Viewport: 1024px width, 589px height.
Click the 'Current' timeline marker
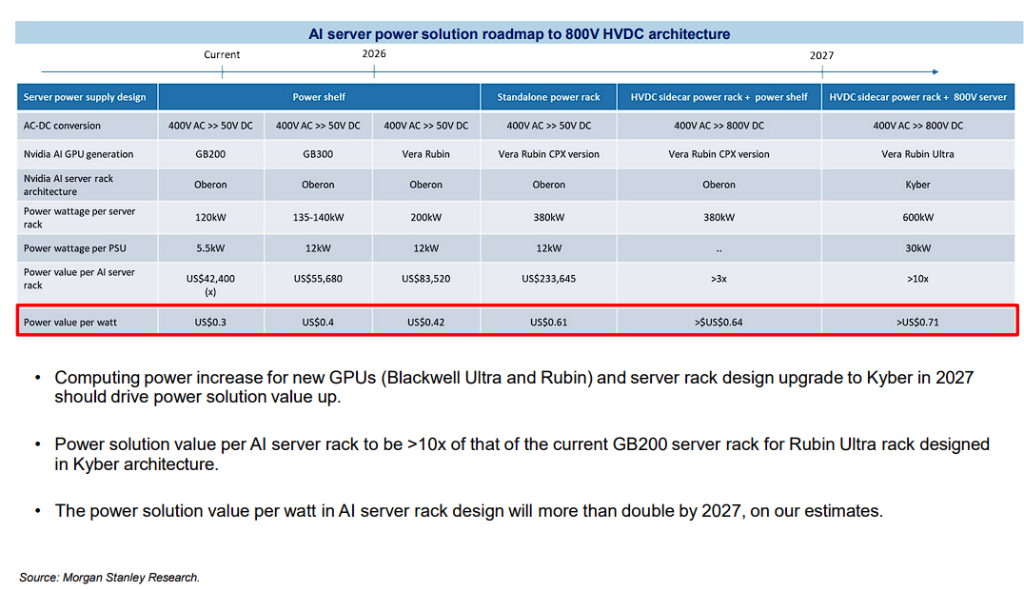point(222,55)
